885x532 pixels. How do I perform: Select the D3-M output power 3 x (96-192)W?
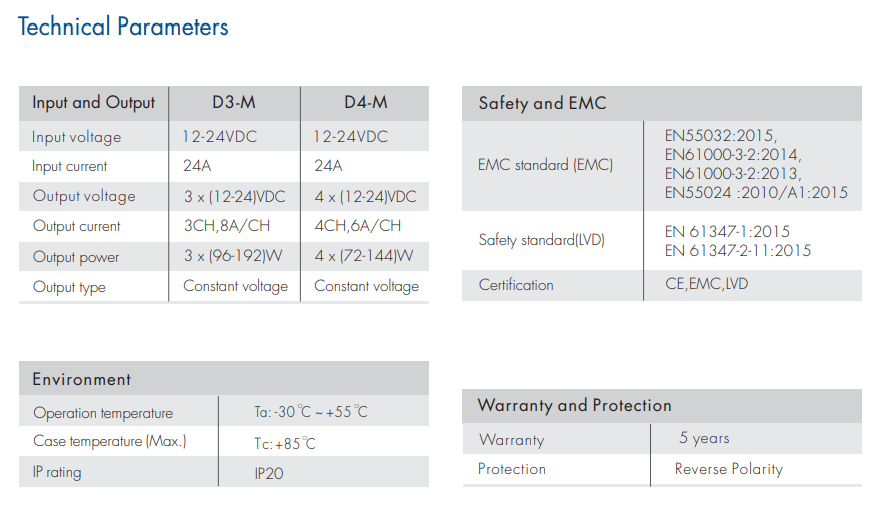(233, 256)
